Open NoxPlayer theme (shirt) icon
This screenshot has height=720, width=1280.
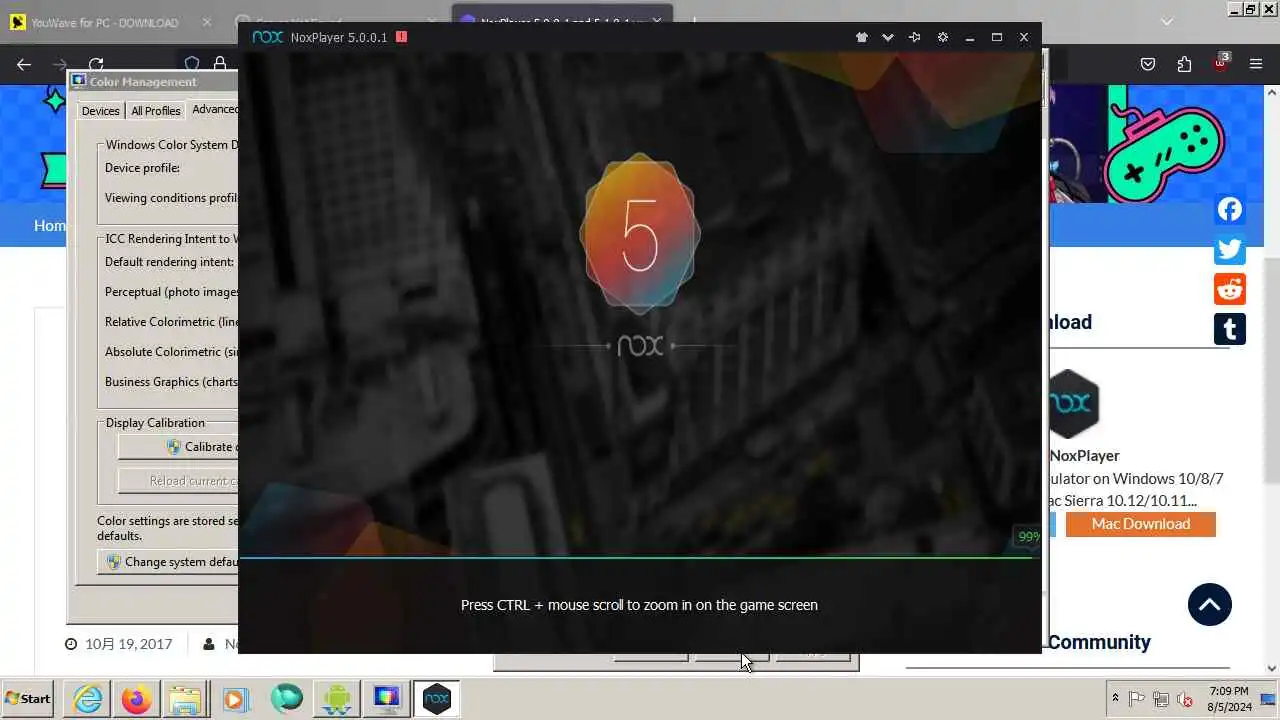point(861,37)
